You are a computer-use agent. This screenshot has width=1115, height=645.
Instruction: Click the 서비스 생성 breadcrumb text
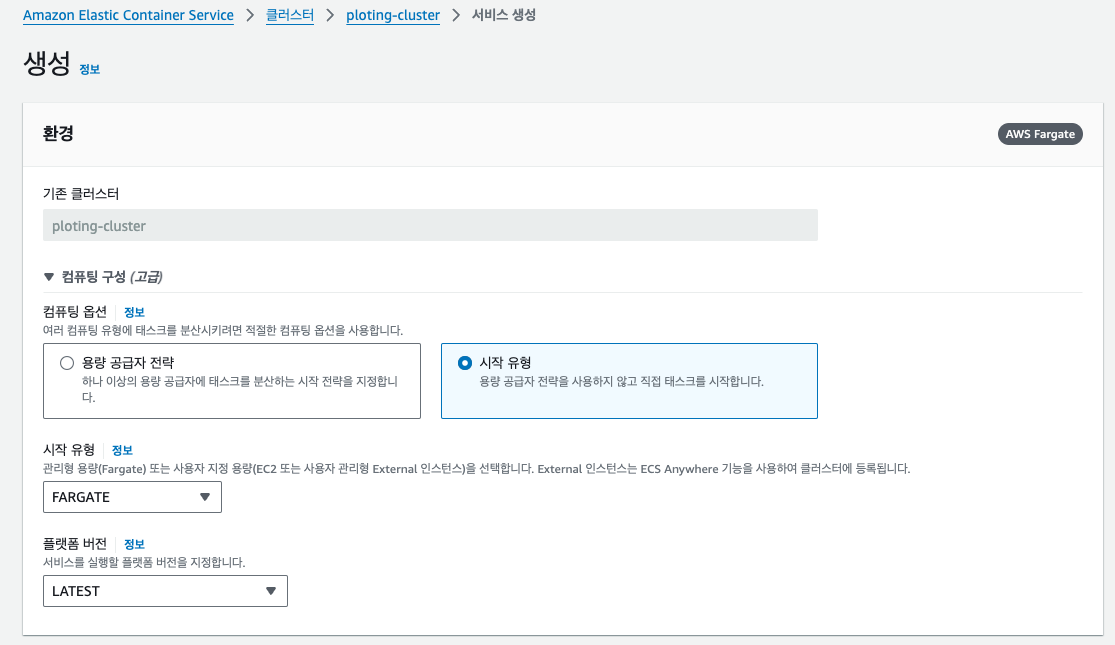(x=504, y=15)
